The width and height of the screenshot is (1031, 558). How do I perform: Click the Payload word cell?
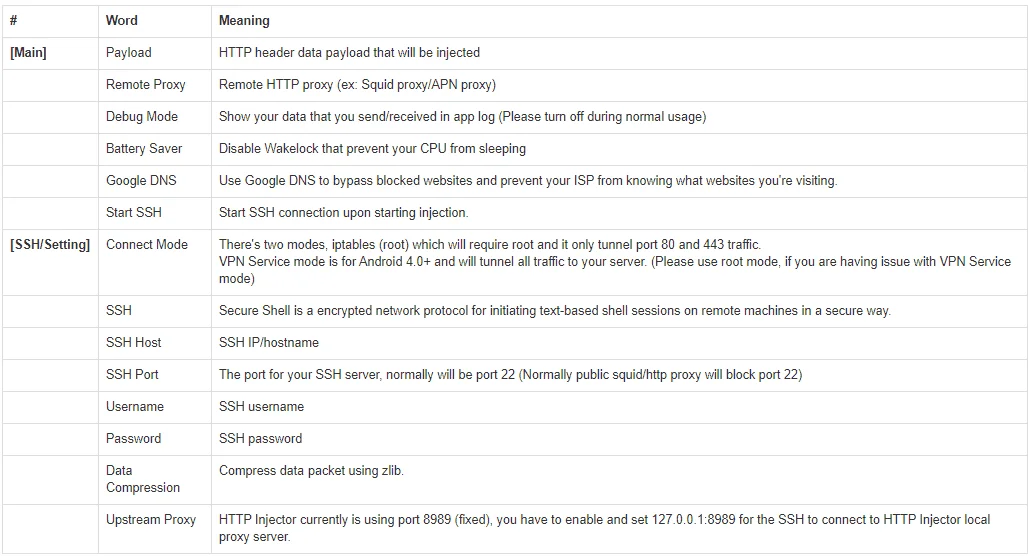pos(128,53)
